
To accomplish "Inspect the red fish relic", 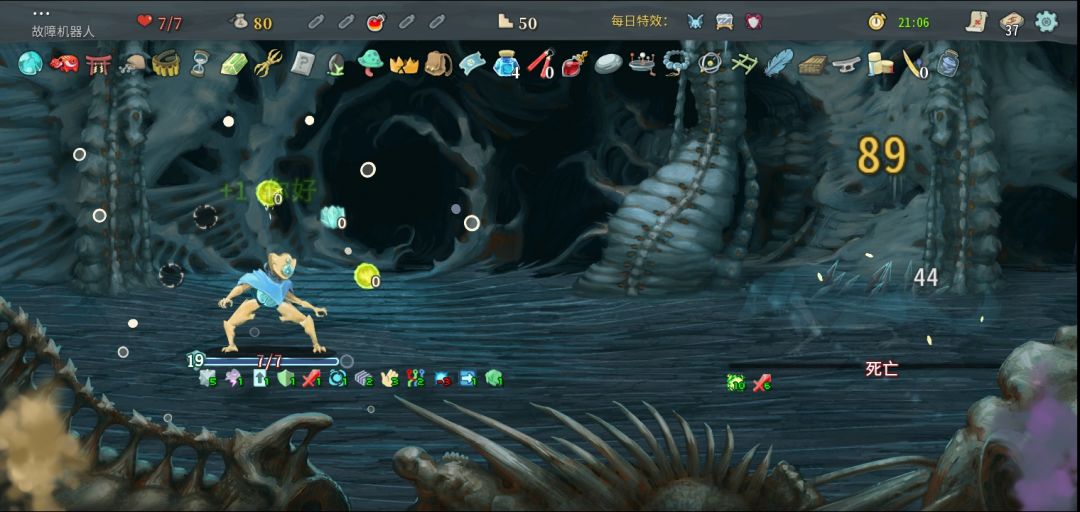I will [64, 63].
